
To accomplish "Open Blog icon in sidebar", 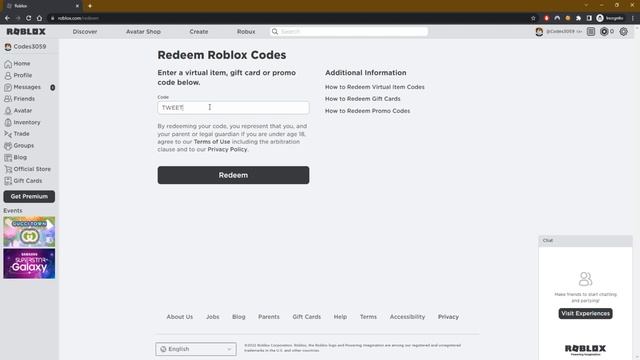I will [x=8, y=158].
